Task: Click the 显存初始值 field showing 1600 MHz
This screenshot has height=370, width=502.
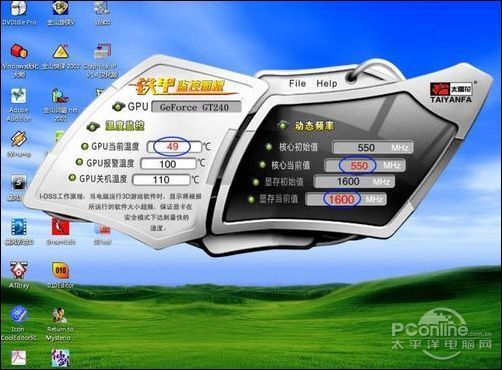Action: pyautogui.click(x=354, y=182)
